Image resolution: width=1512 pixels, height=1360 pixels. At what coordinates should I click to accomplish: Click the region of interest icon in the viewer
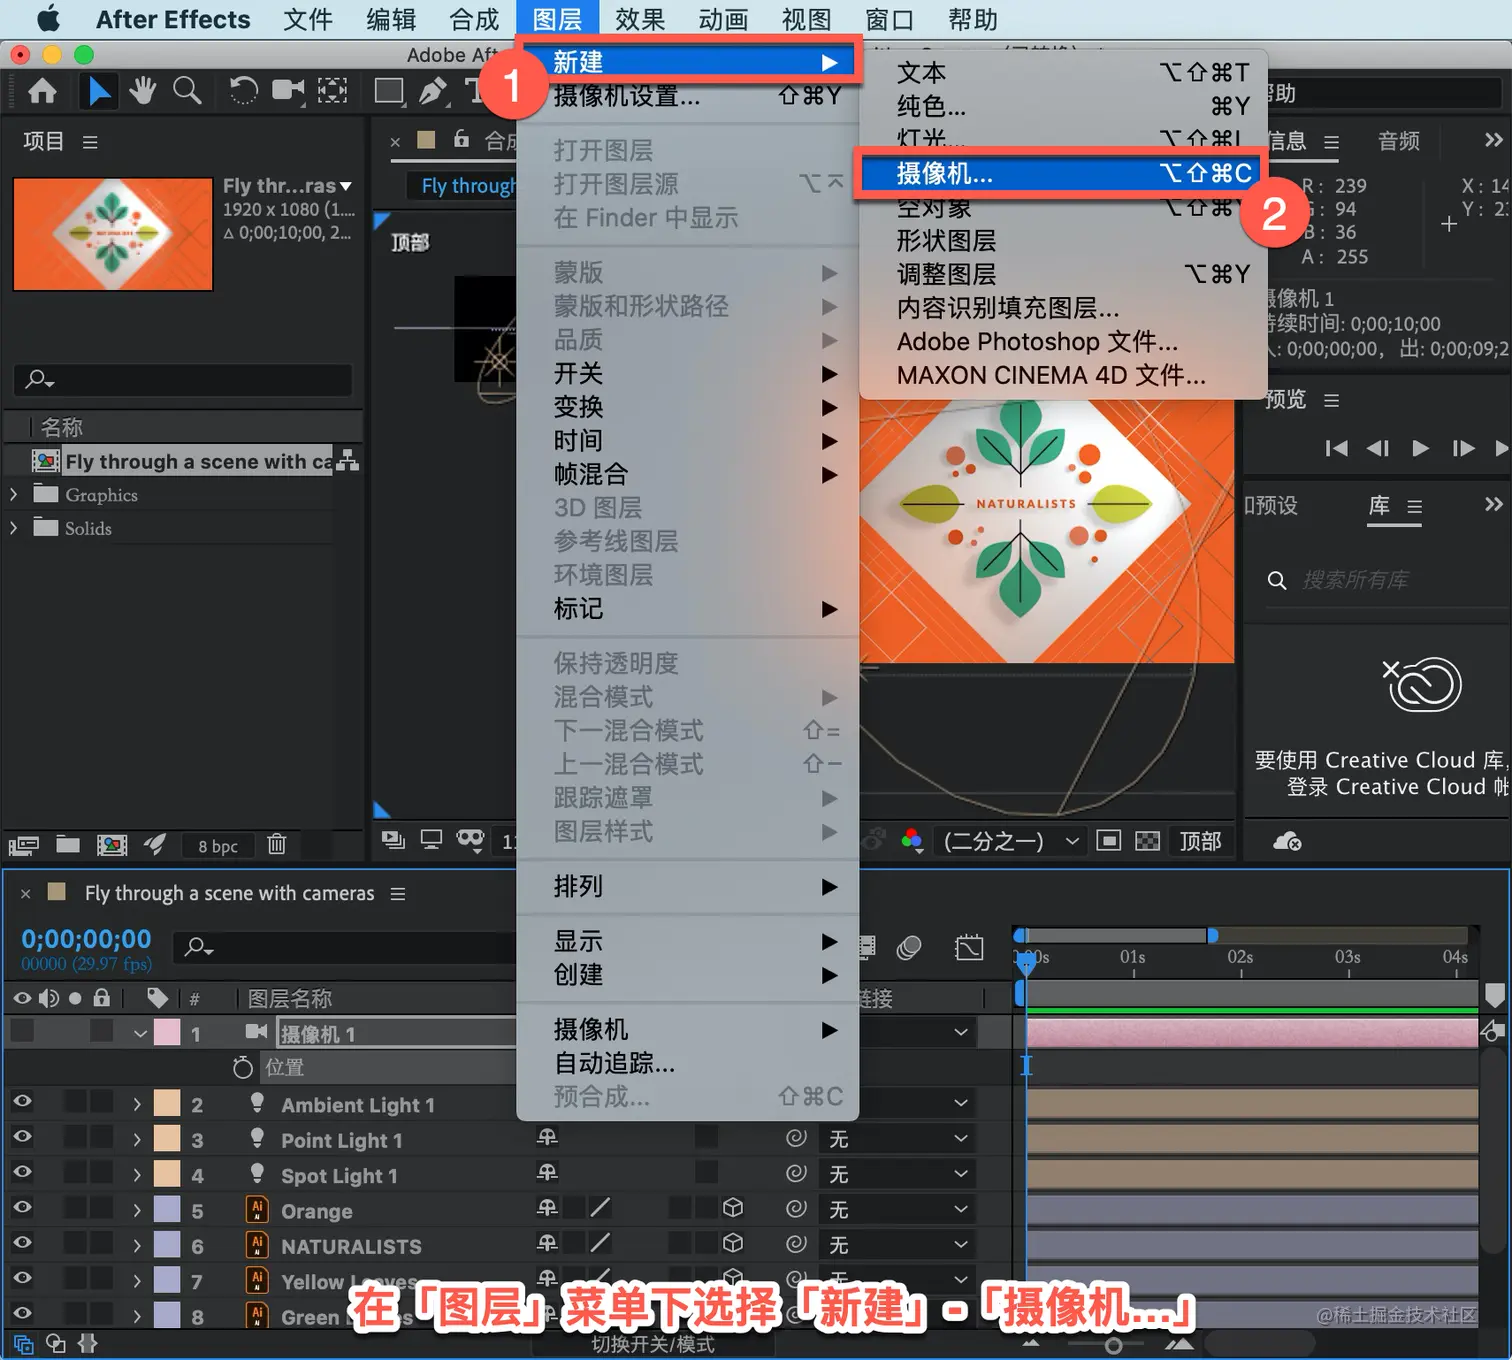(x=1108, y=841)
